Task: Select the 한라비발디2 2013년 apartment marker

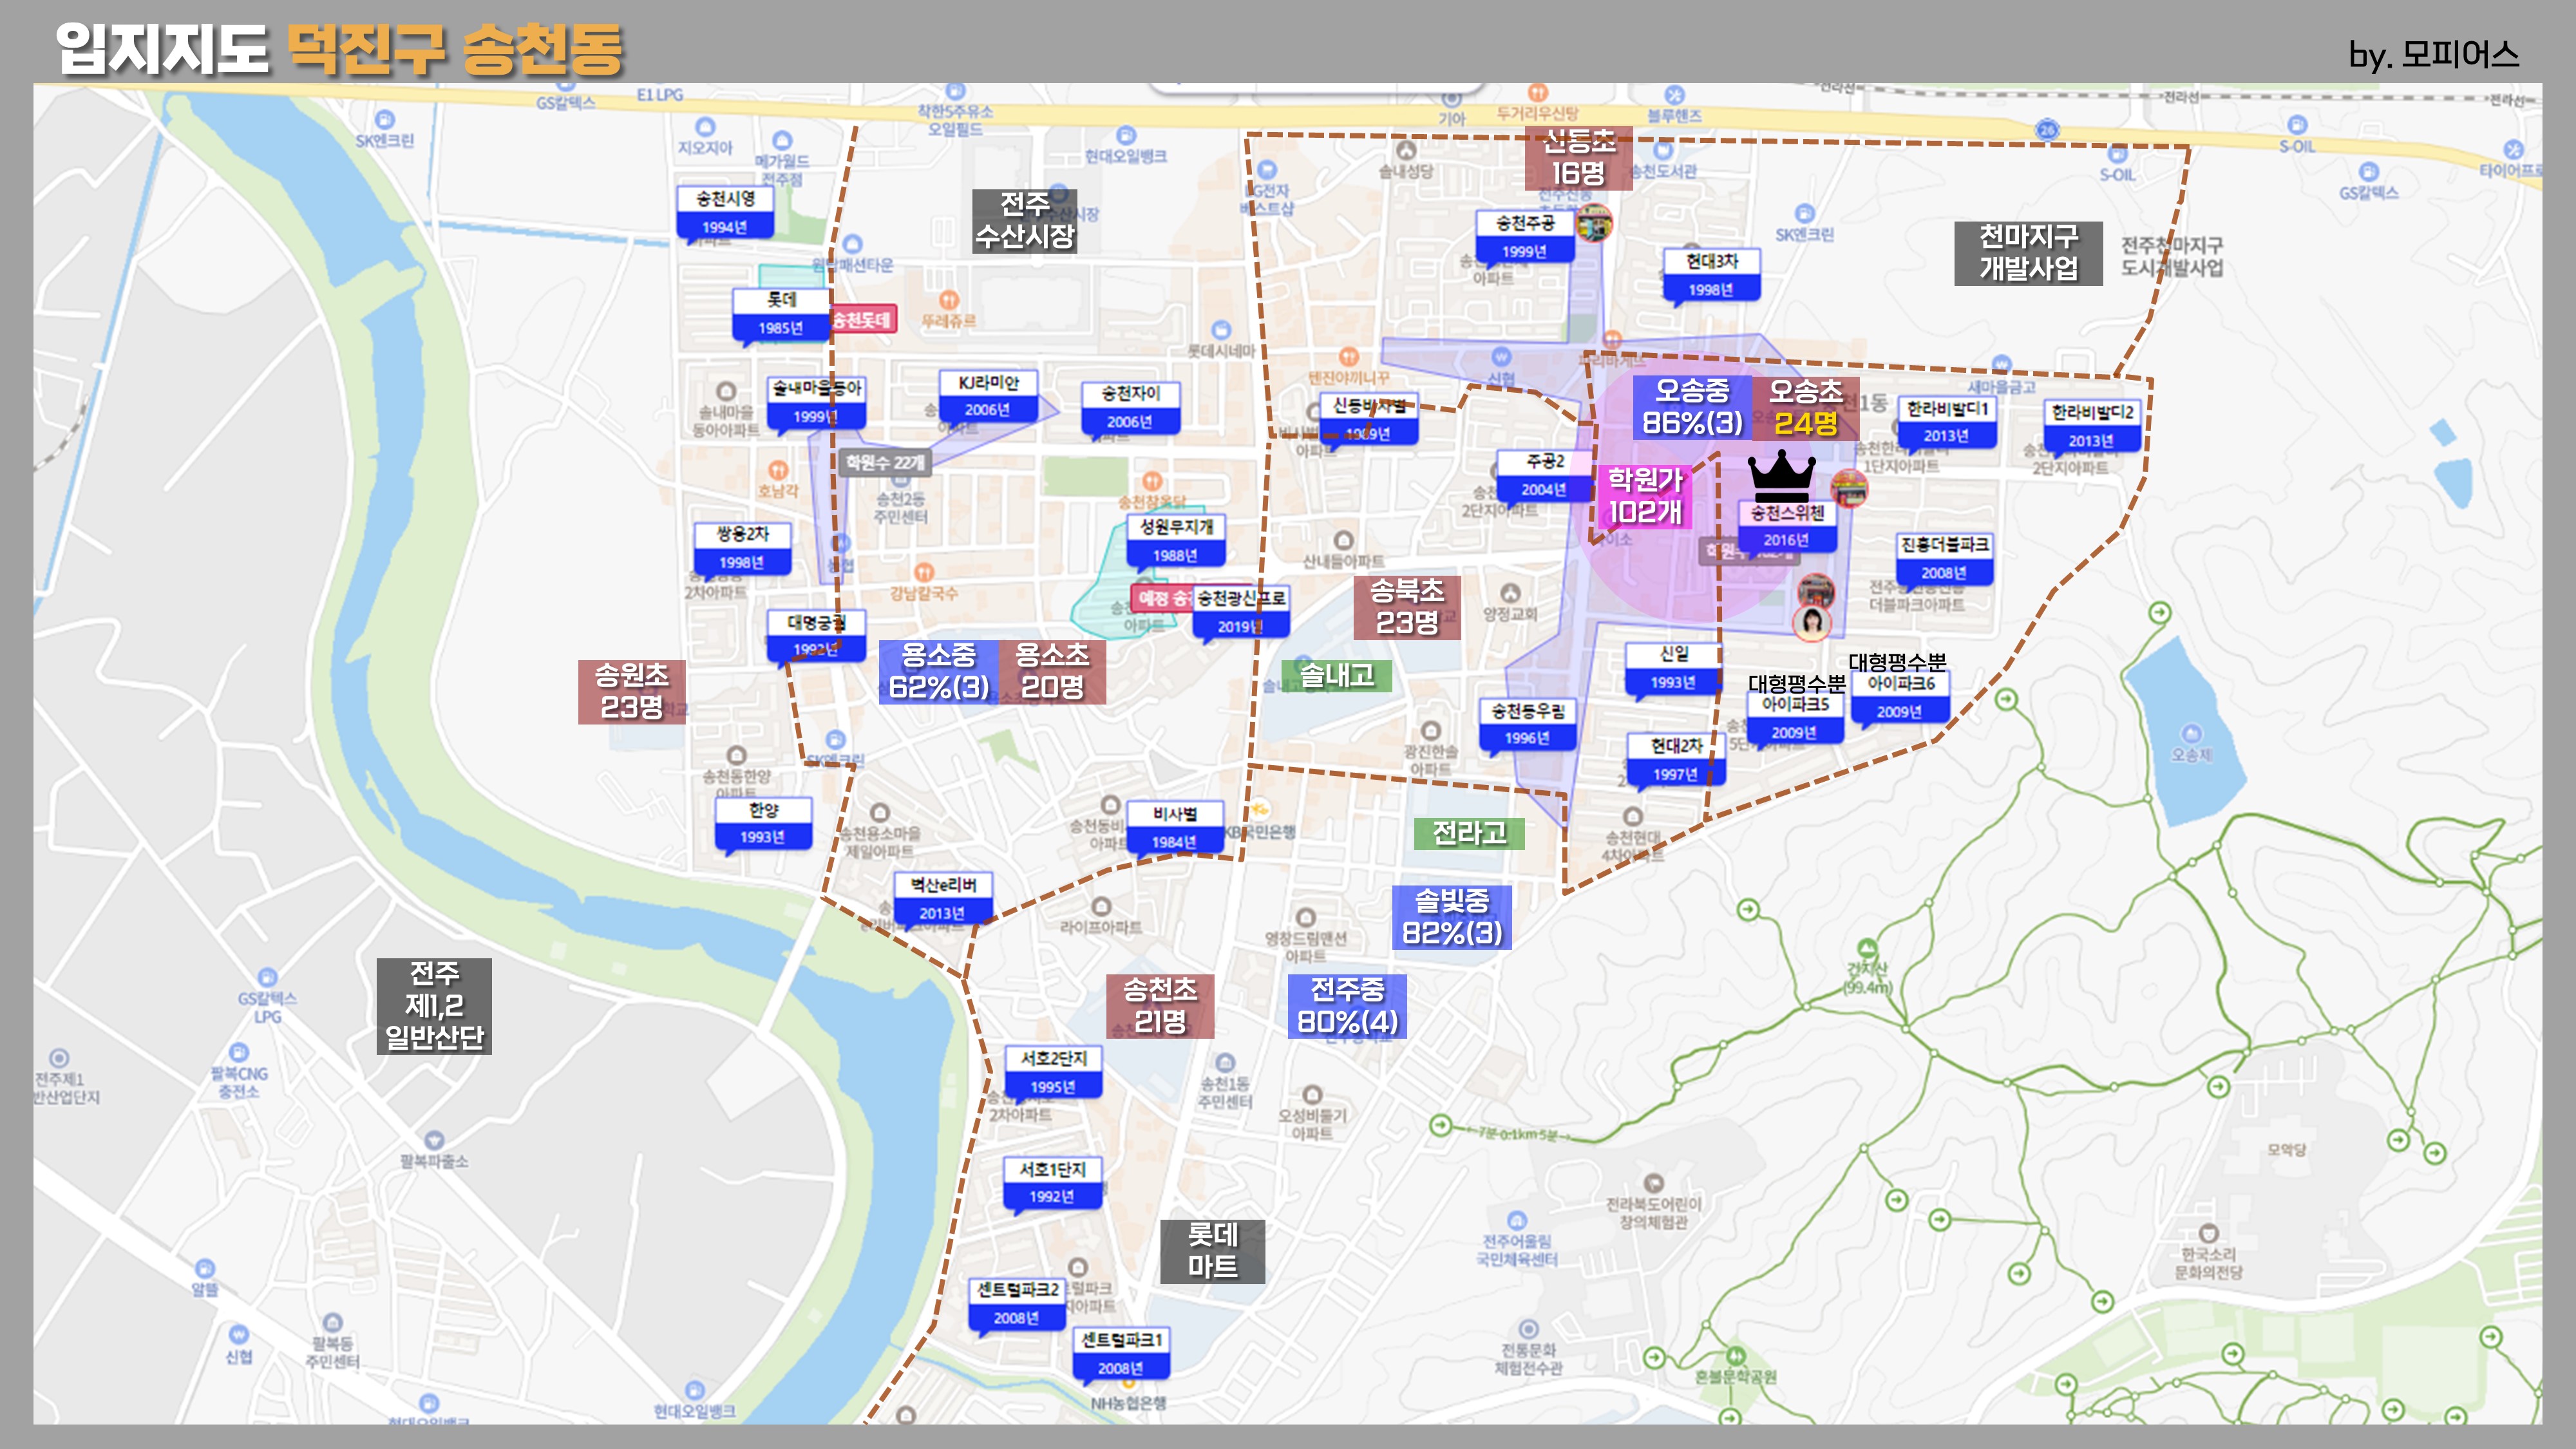Action: click(2091, 425)
